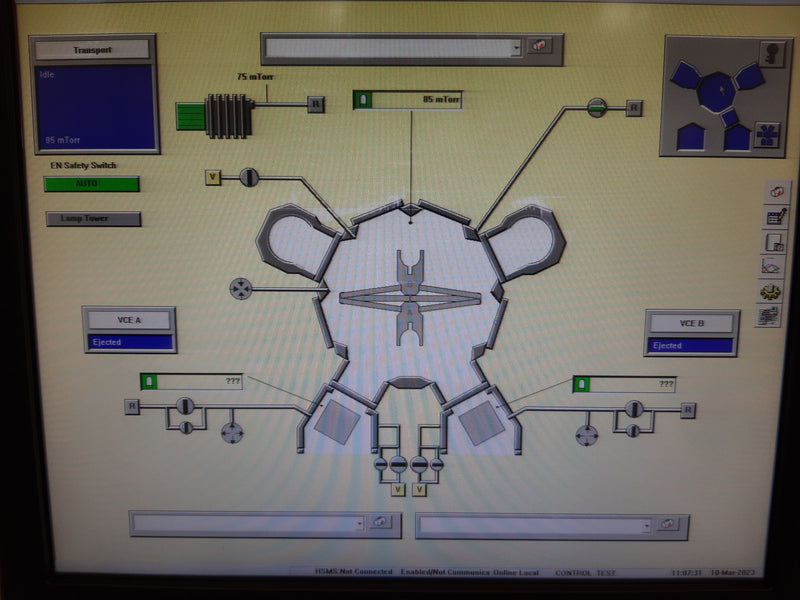Click the Lamp Tower button
The height and width of the screenshot is (600, 800).
click(93, 219)
